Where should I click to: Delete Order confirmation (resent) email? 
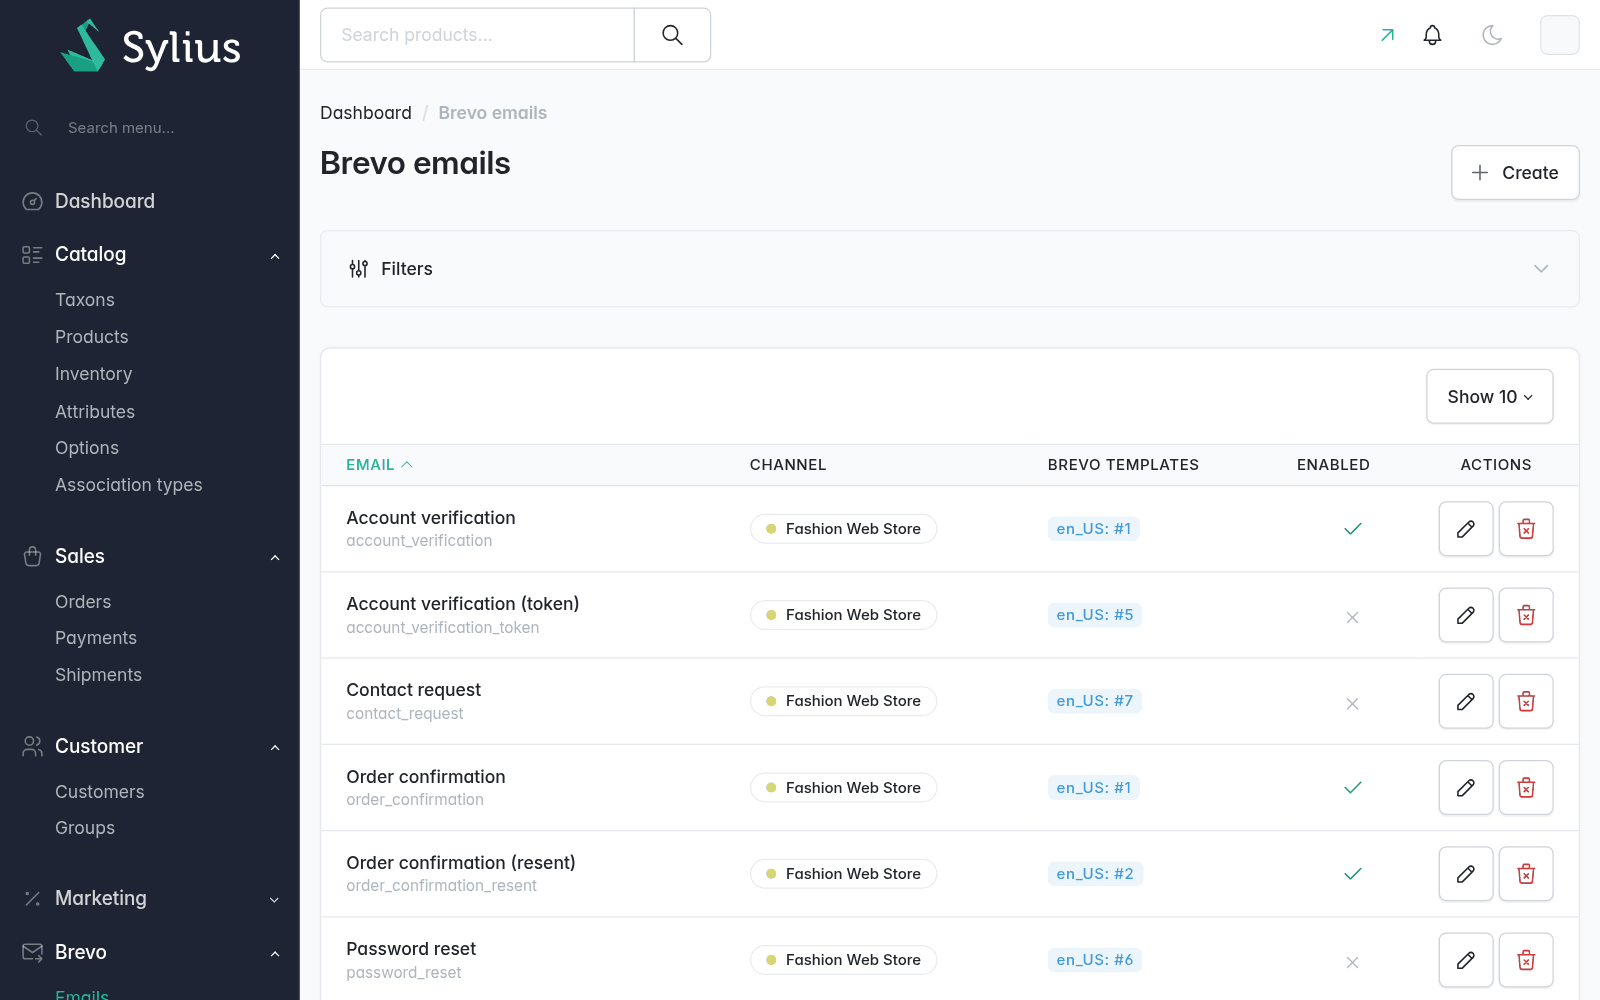pos(1526,874)
